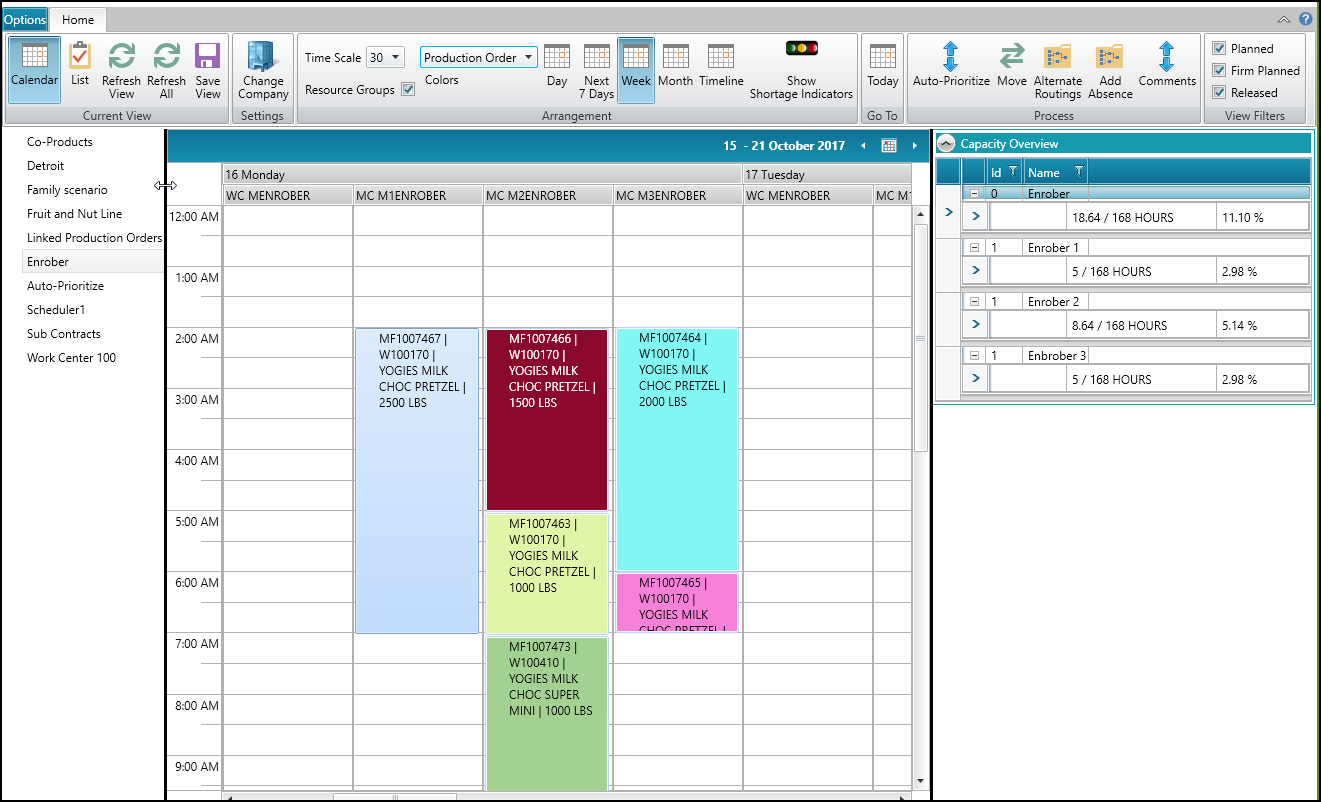Viewport: 1321px width, 802px height.
Task: Open the Comments tool
Action: [x=1167, y=66]
